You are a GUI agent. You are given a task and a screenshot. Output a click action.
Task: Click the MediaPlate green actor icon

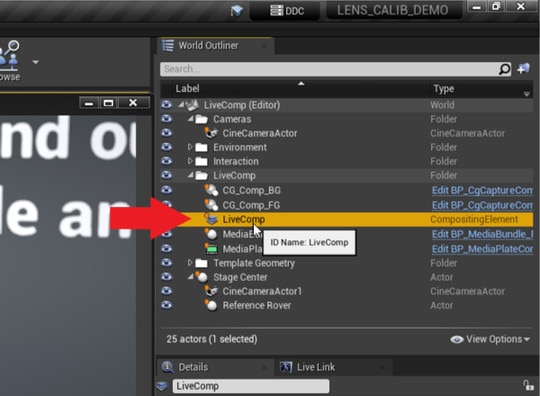coord(211,249)
